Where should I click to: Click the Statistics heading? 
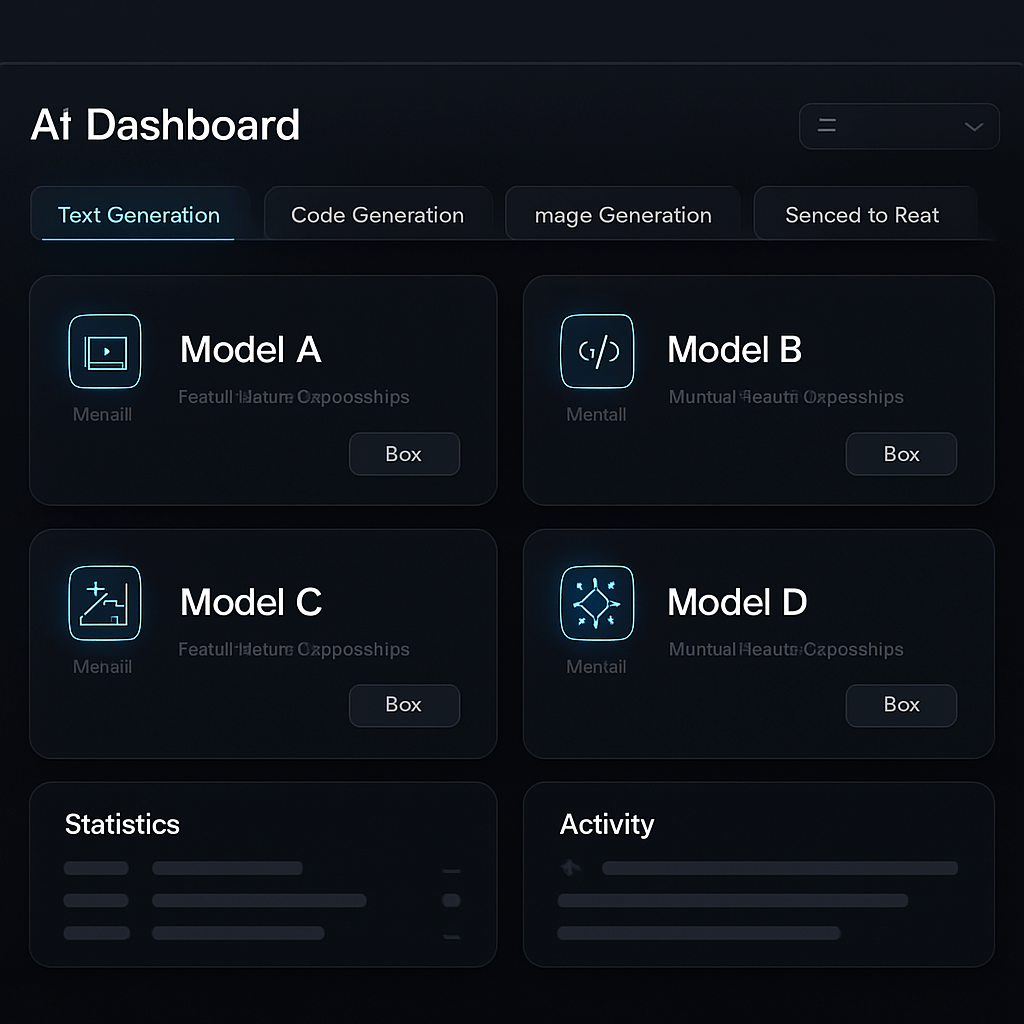(122, 824)
